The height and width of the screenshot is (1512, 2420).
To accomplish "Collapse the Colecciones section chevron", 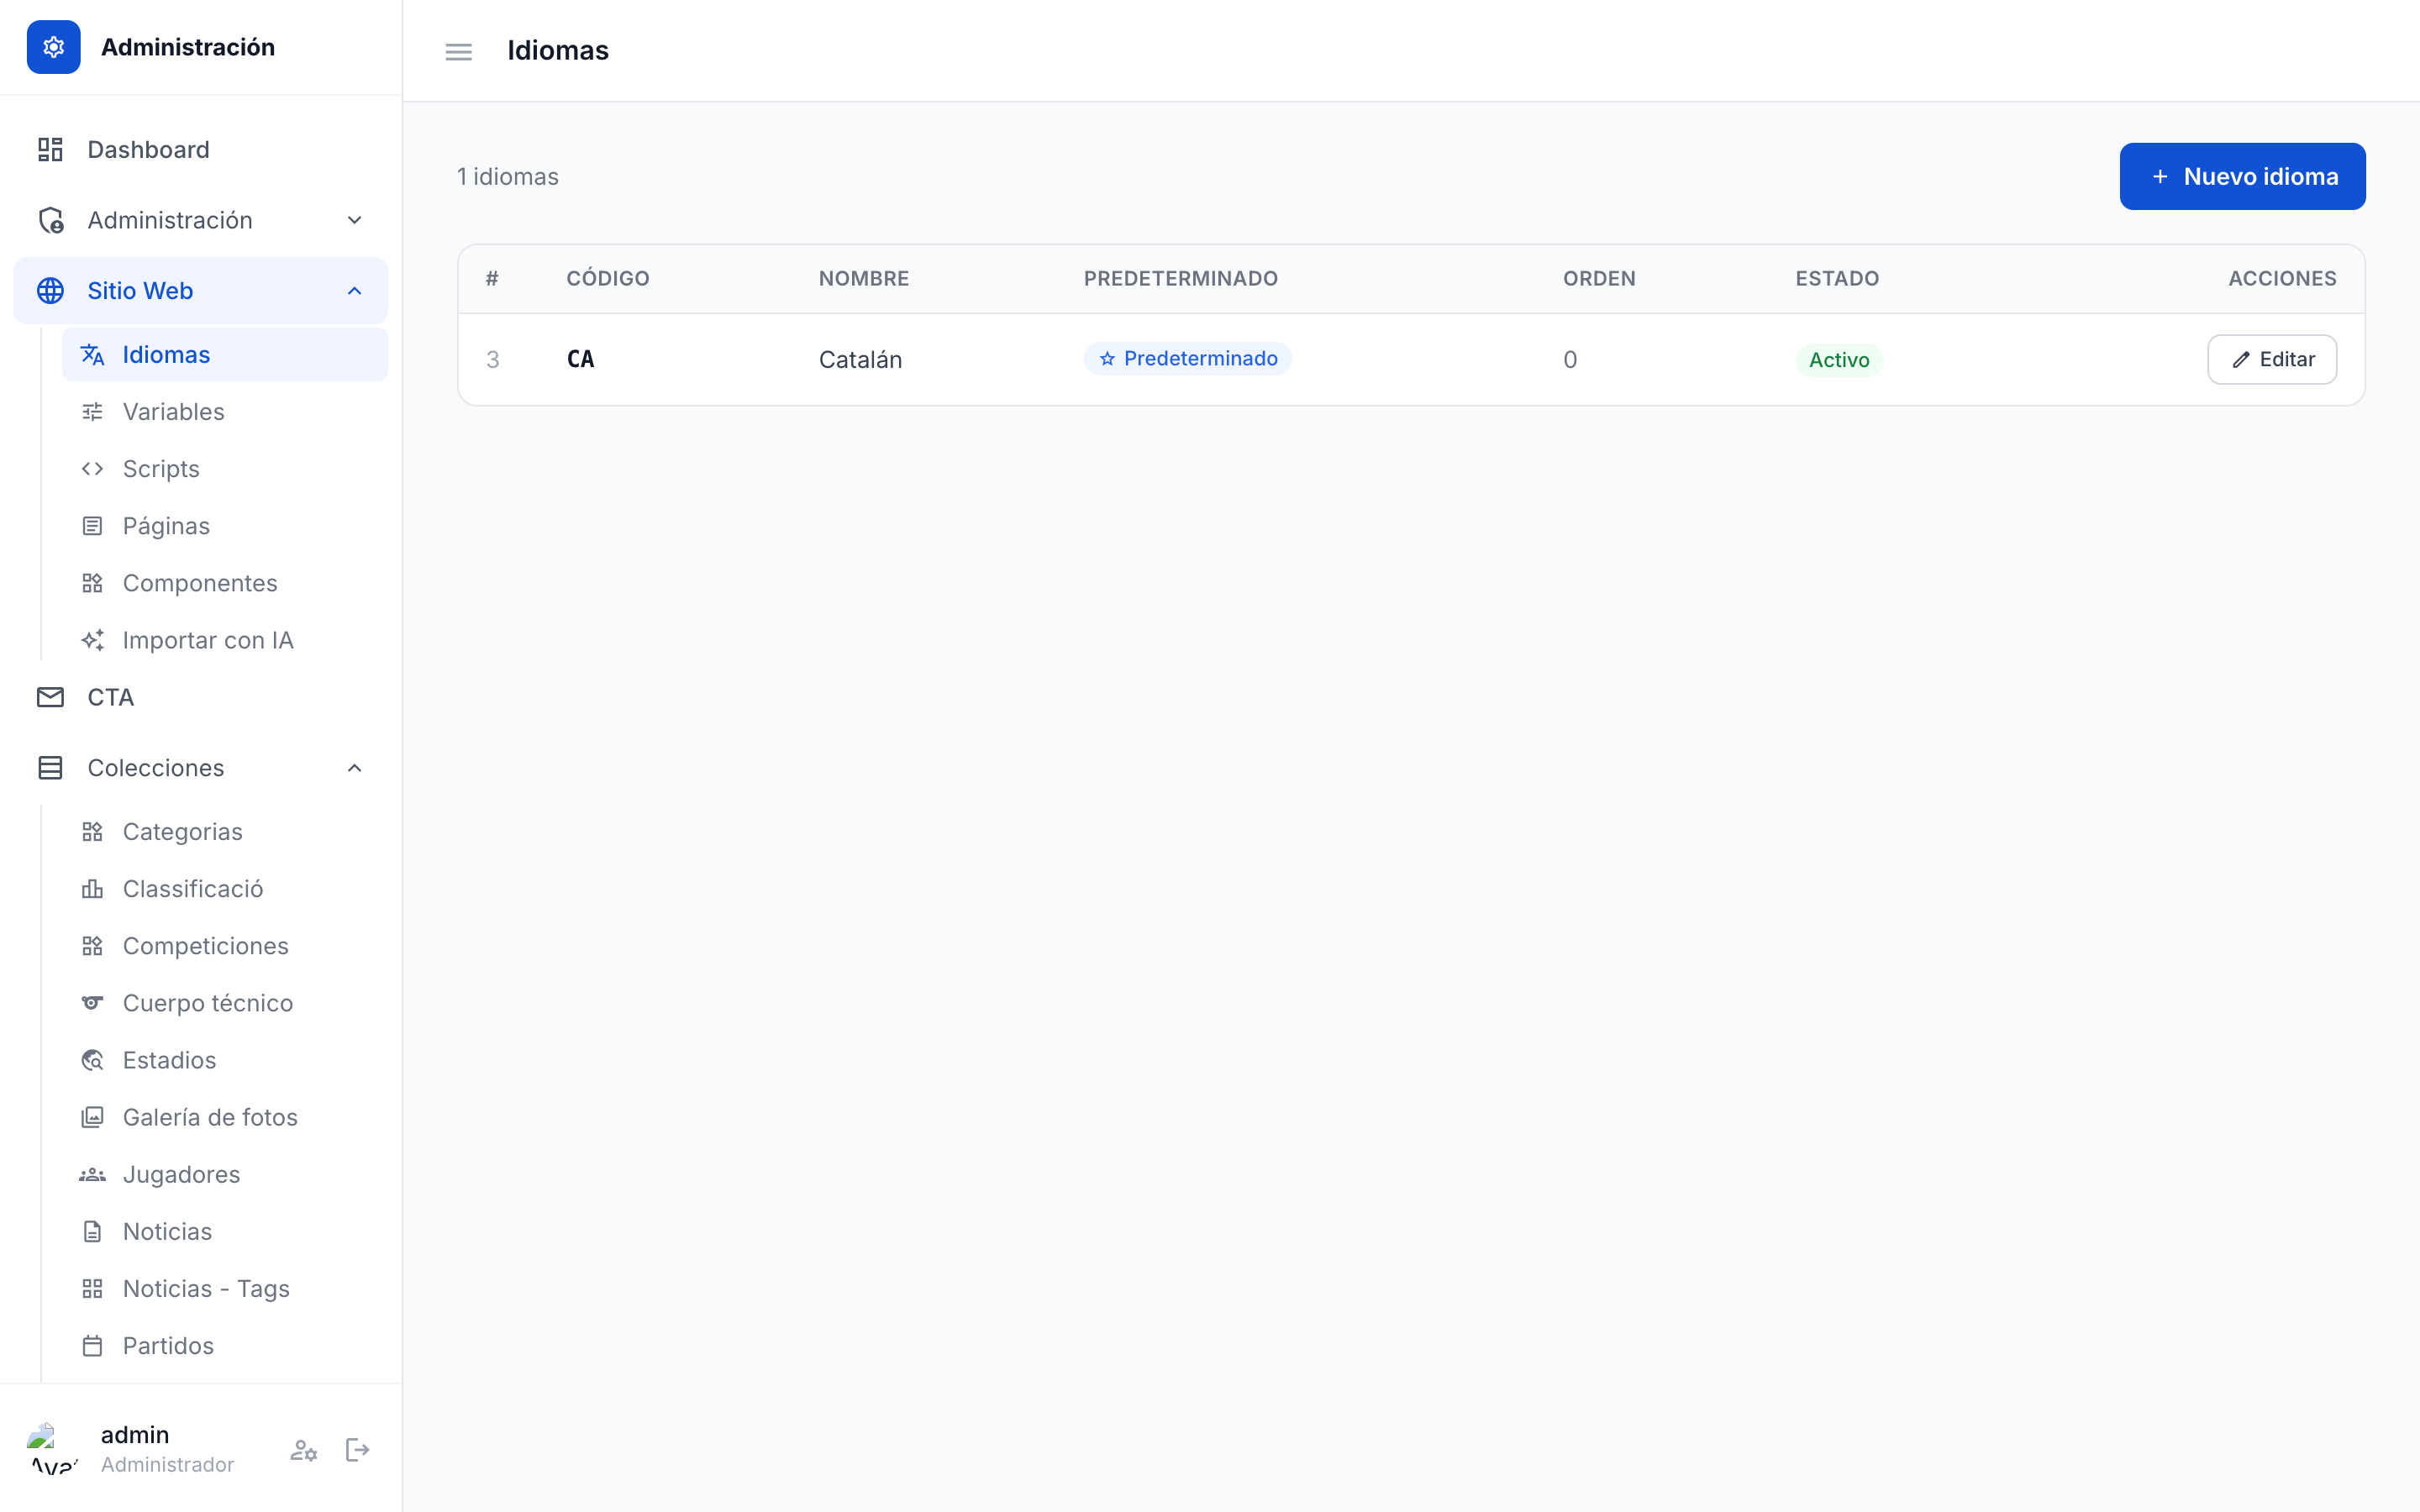I will click(354, 768).
